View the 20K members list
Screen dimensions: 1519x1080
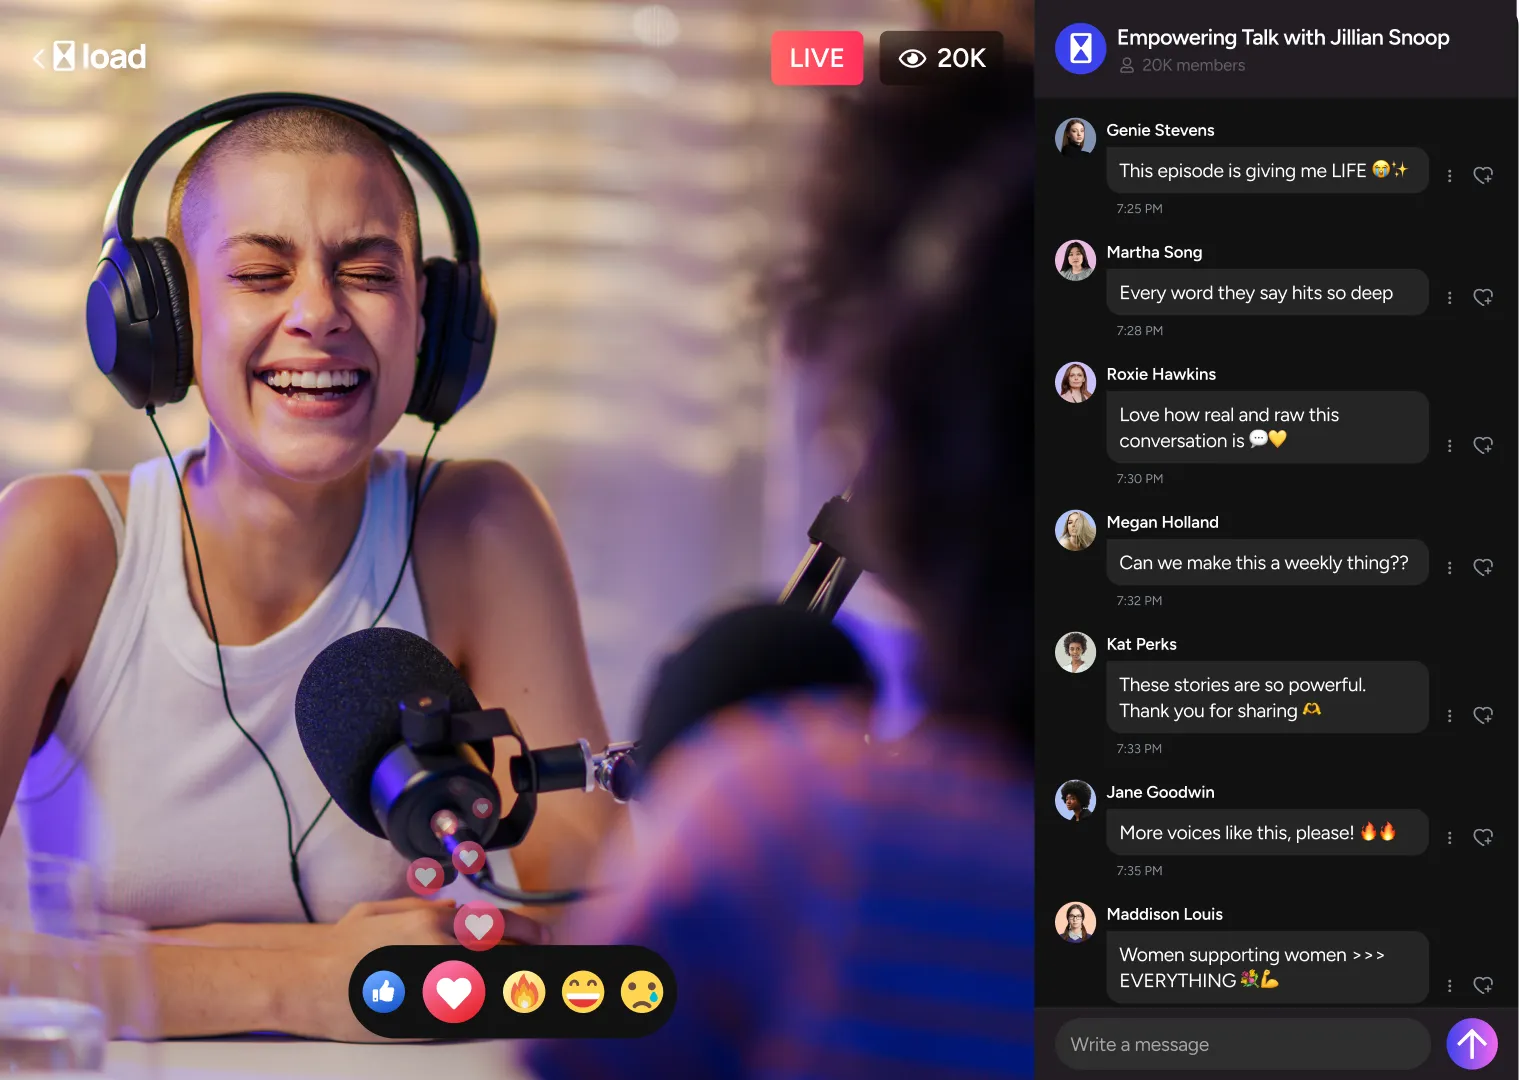tap(1182, 65)
